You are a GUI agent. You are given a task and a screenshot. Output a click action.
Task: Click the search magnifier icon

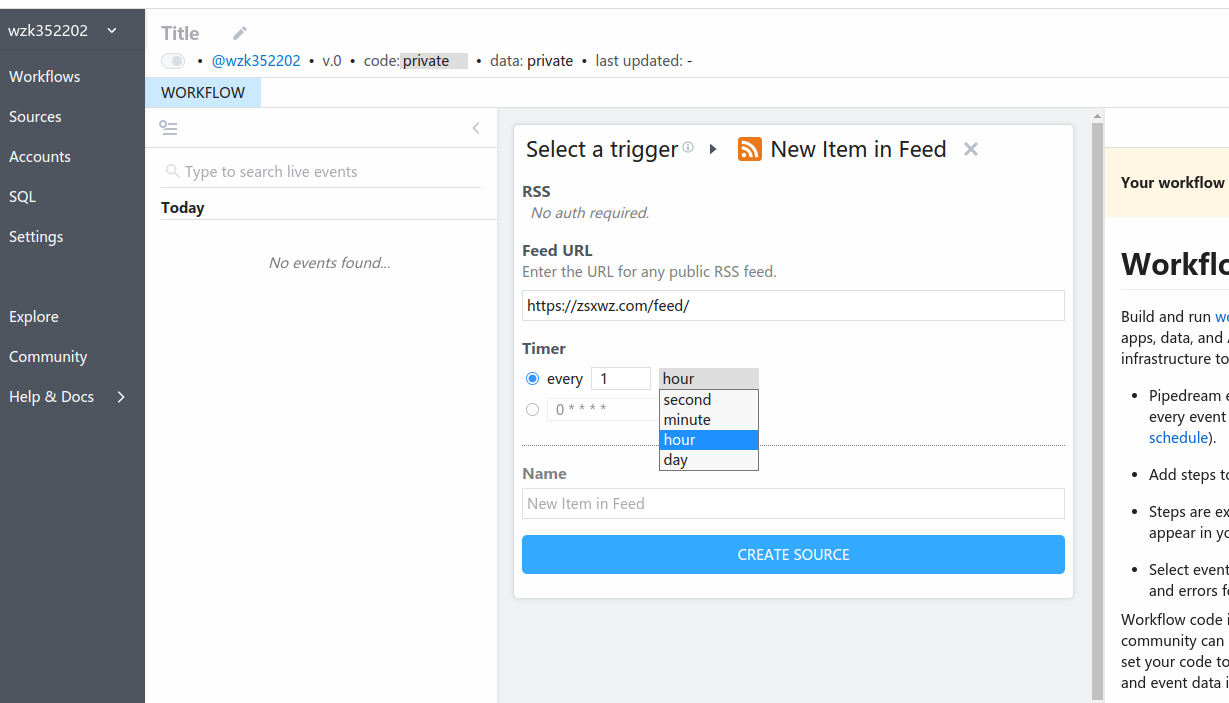coord(172,172)
